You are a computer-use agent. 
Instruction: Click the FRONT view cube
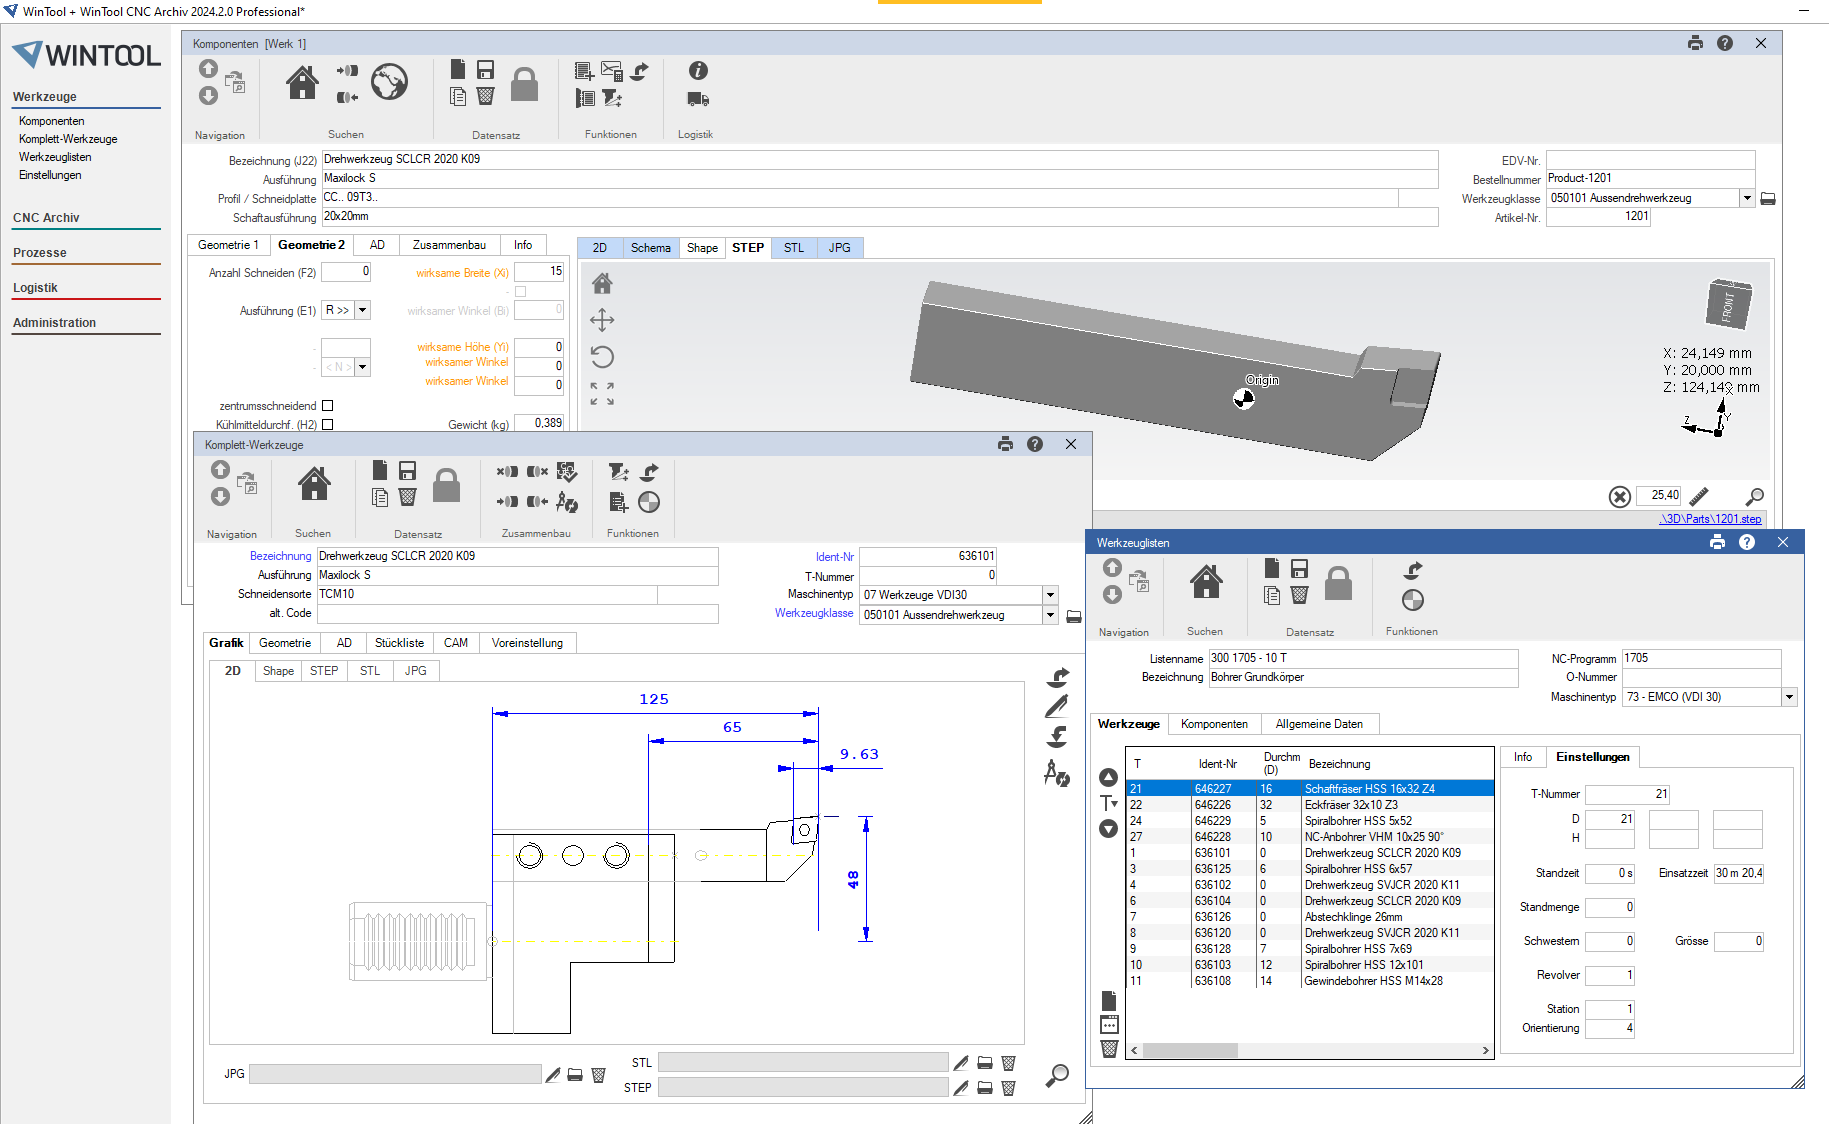[1728, 304]
